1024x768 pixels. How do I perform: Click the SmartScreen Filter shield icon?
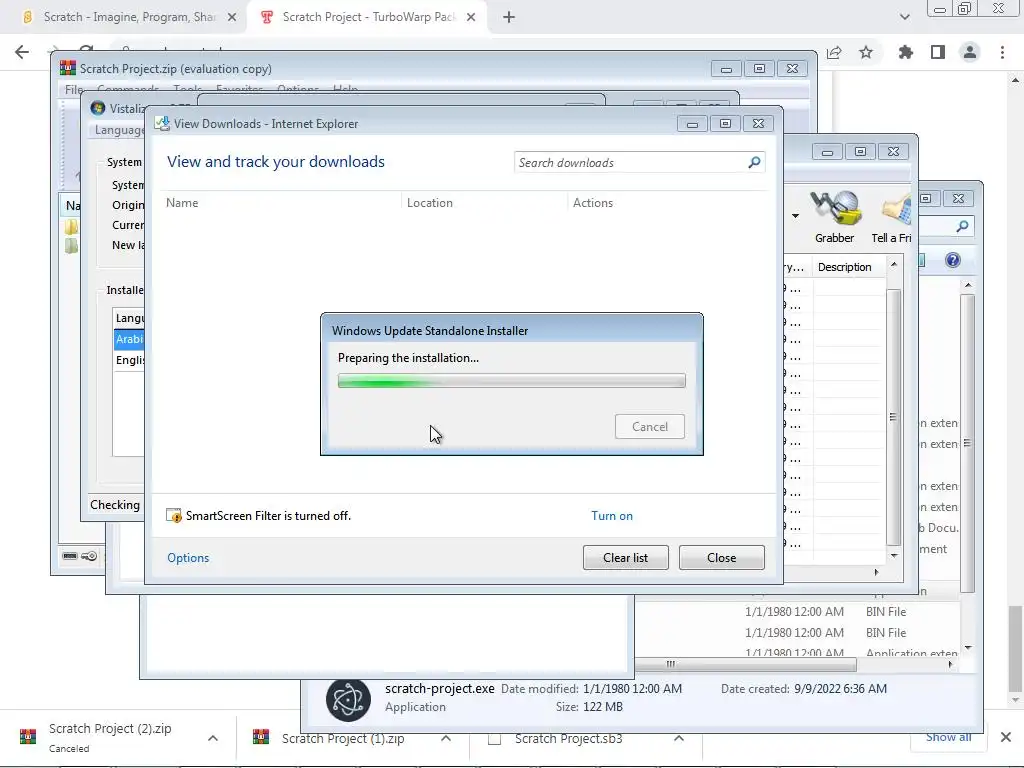click(x=174, y=516)
